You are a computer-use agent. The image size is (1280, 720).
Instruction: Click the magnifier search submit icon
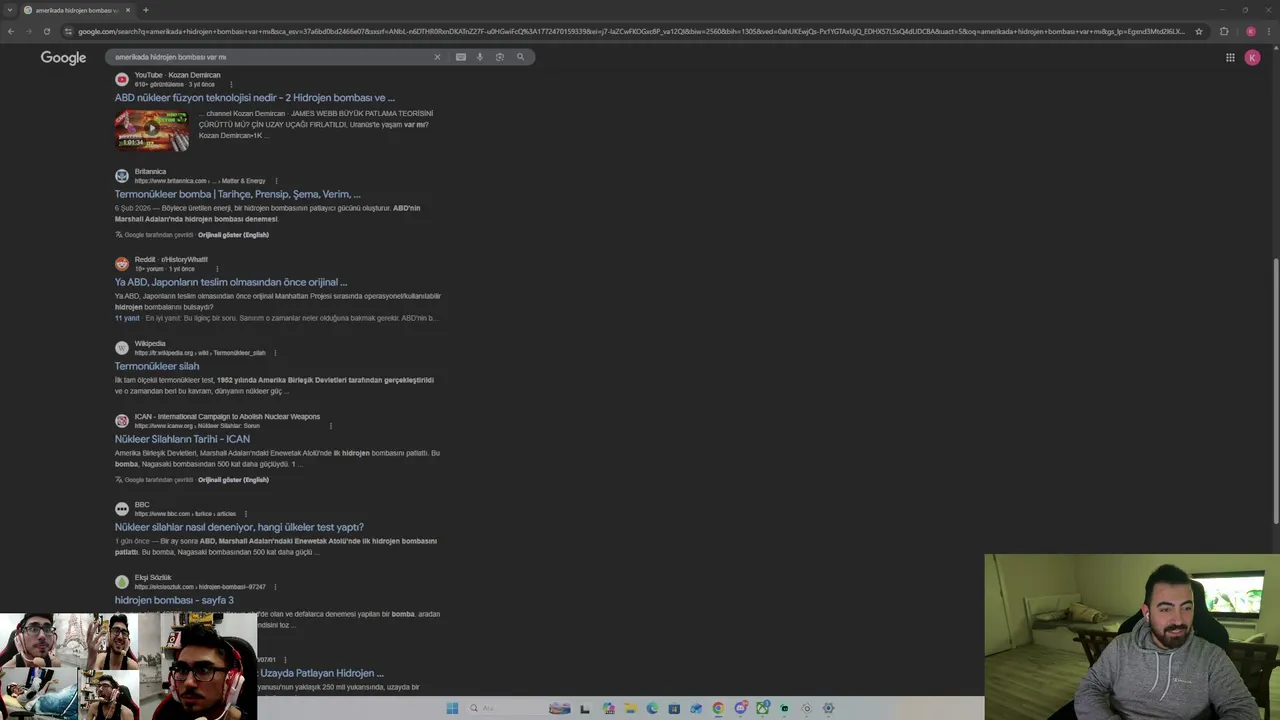520,57
